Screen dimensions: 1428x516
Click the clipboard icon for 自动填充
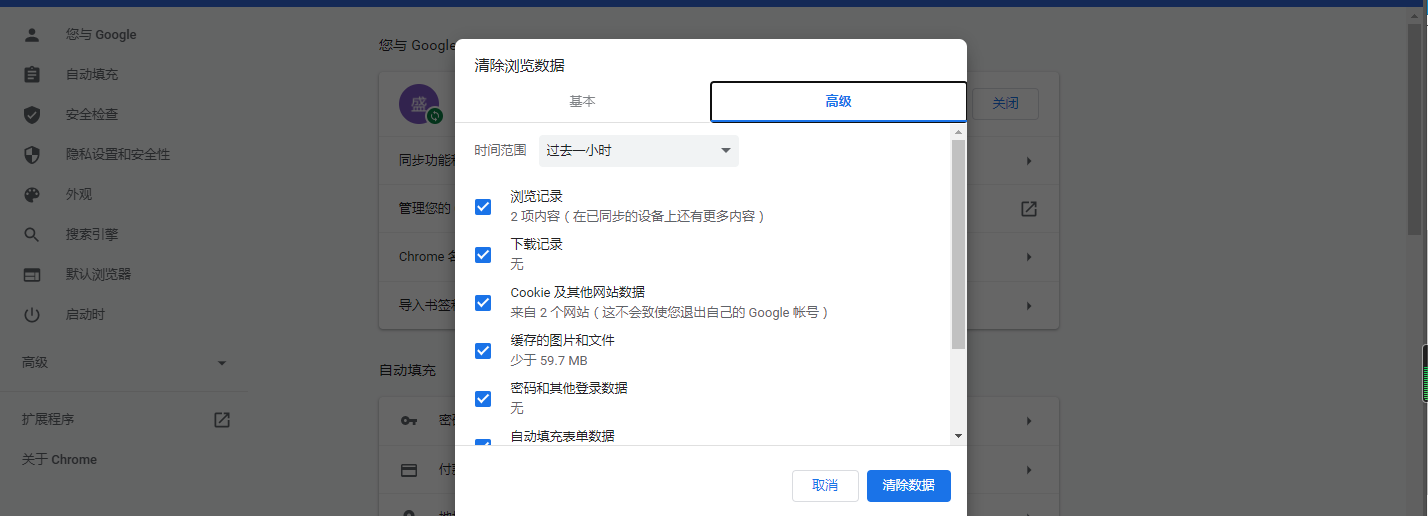pyautogui.click(x=32, y=75)
